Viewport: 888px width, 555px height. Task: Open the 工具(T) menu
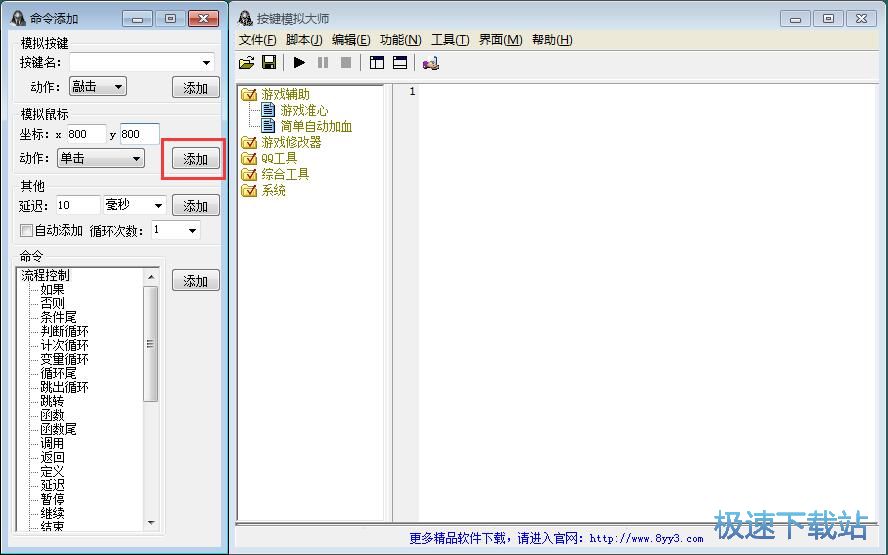[x=449, y=40]
